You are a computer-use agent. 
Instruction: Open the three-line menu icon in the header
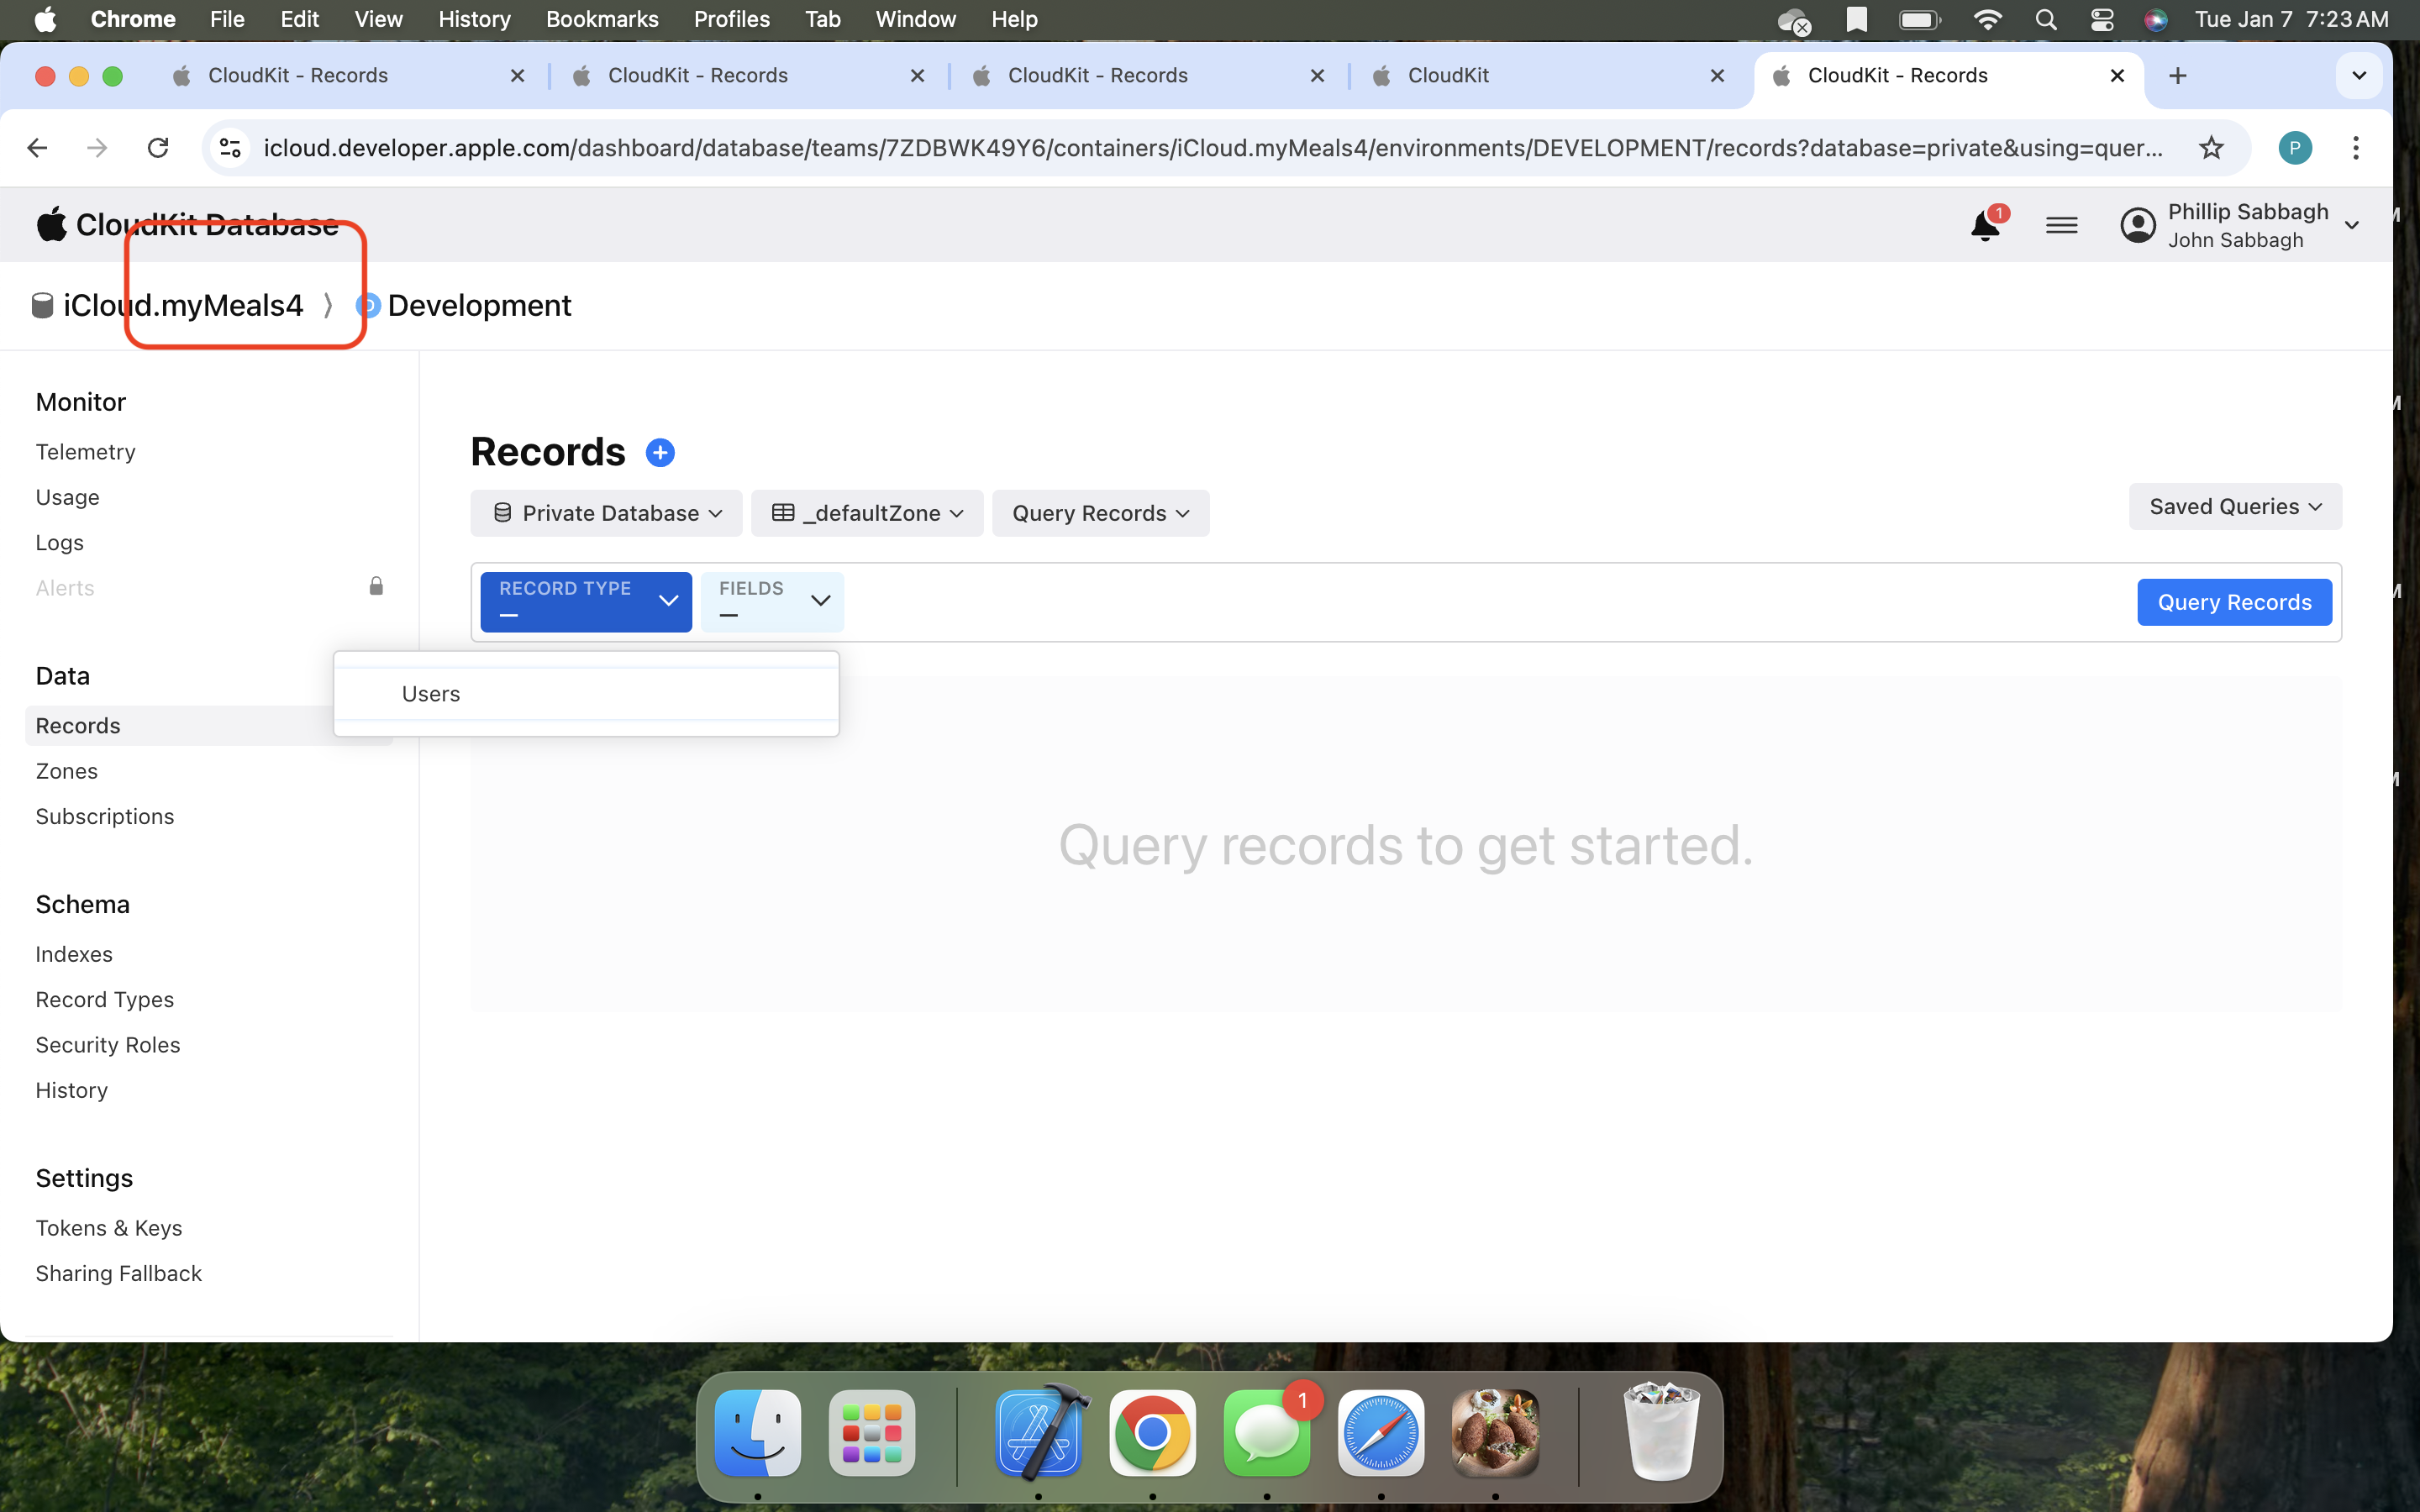(x=2061, y=226)
